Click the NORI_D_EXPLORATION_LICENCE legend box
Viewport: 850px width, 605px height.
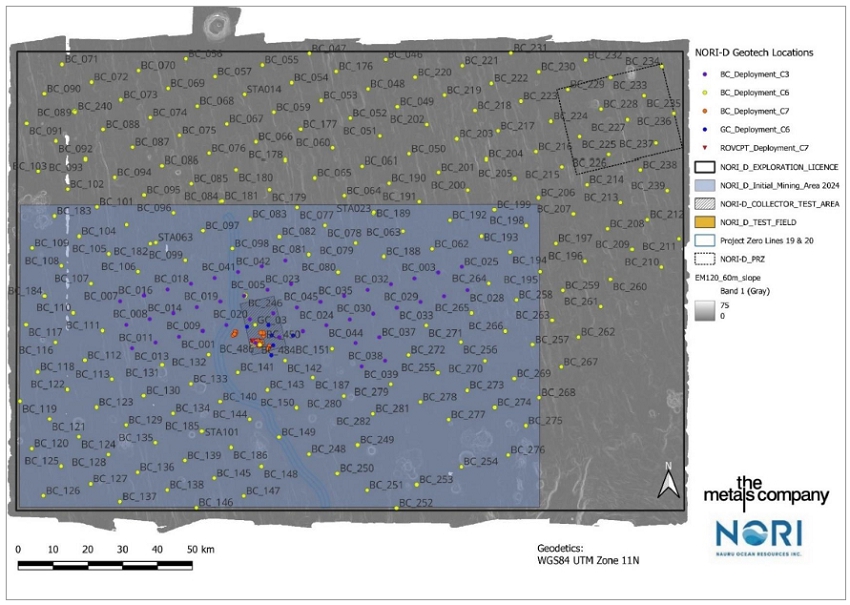tap(705, 166)
